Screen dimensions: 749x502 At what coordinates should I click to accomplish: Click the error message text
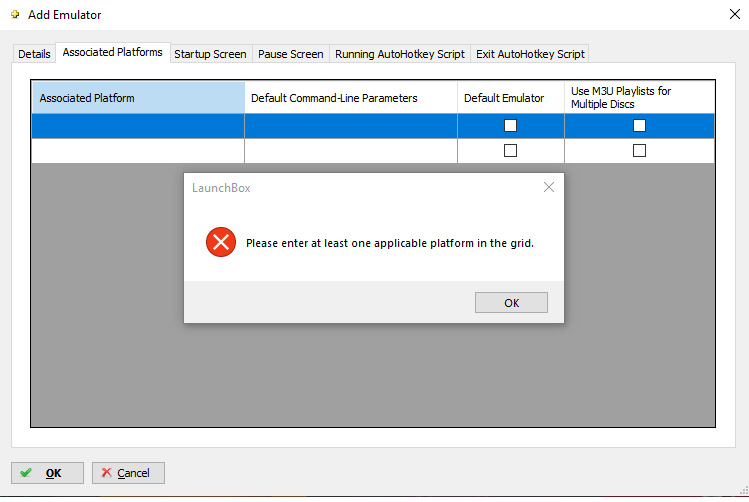tap(390, 243)
